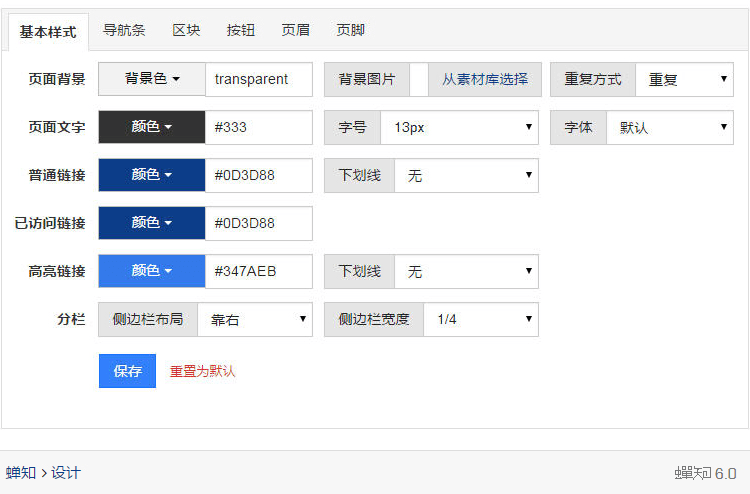Open the 背景色 color picker dropdown
The image size is (750, 494).
(x=152, y=79)
